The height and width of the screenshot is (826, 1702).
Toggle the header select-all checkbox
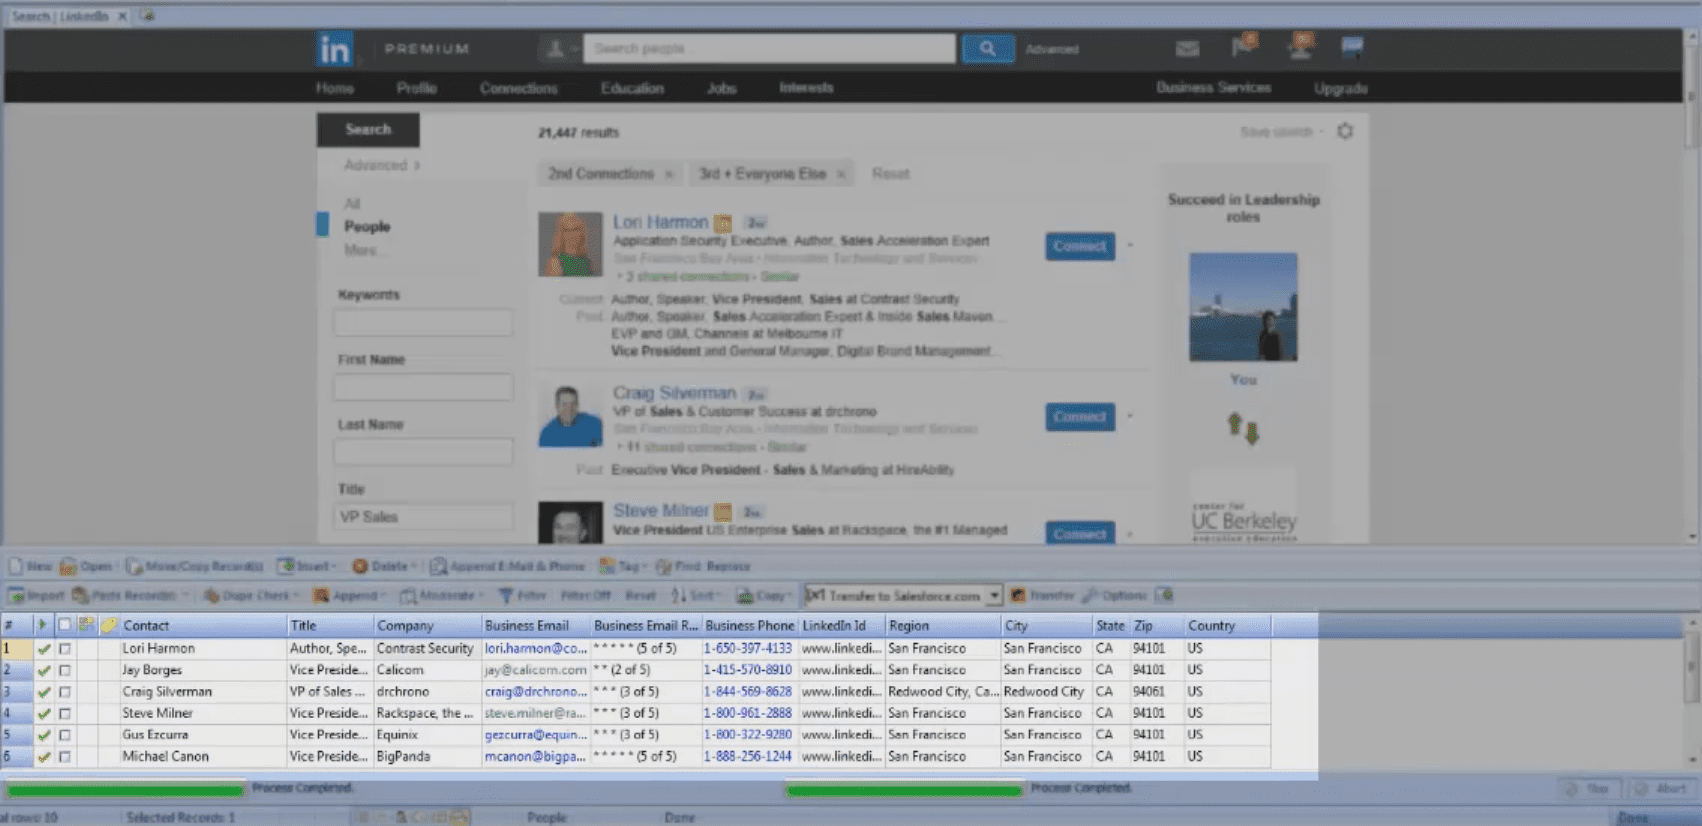[x=64, y=625]
